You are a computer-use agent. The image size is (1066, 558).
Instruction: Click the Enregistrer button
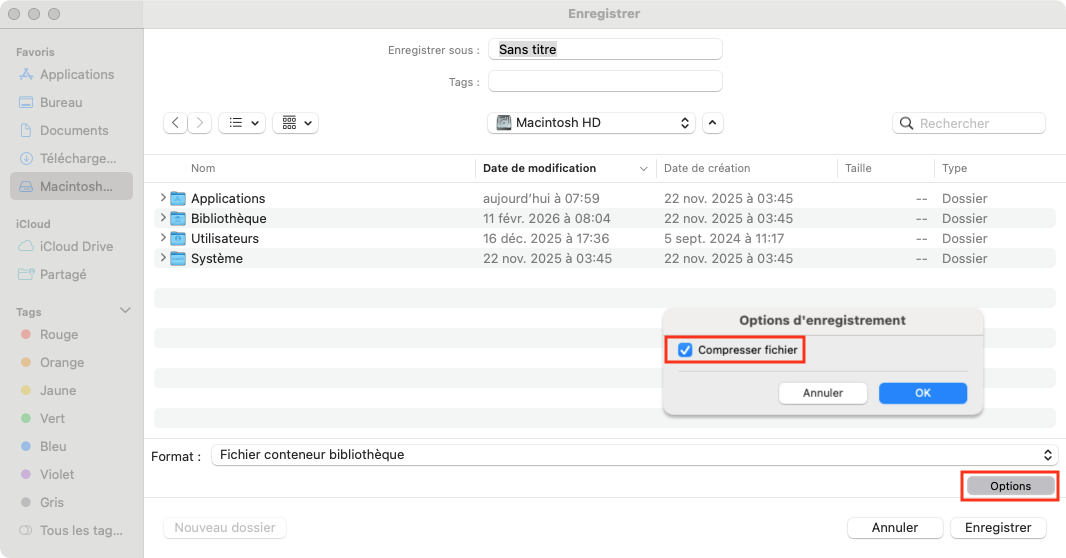tap(998, 528)
